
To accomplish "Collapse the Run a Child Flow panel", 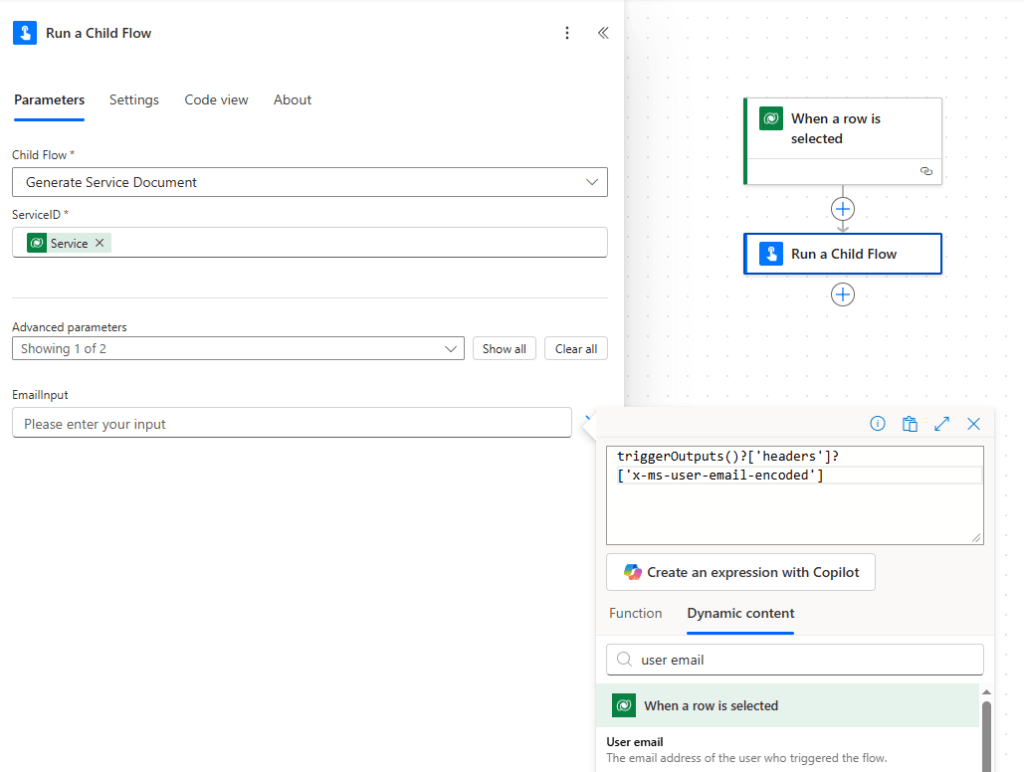I will click(x=603, y=33).
